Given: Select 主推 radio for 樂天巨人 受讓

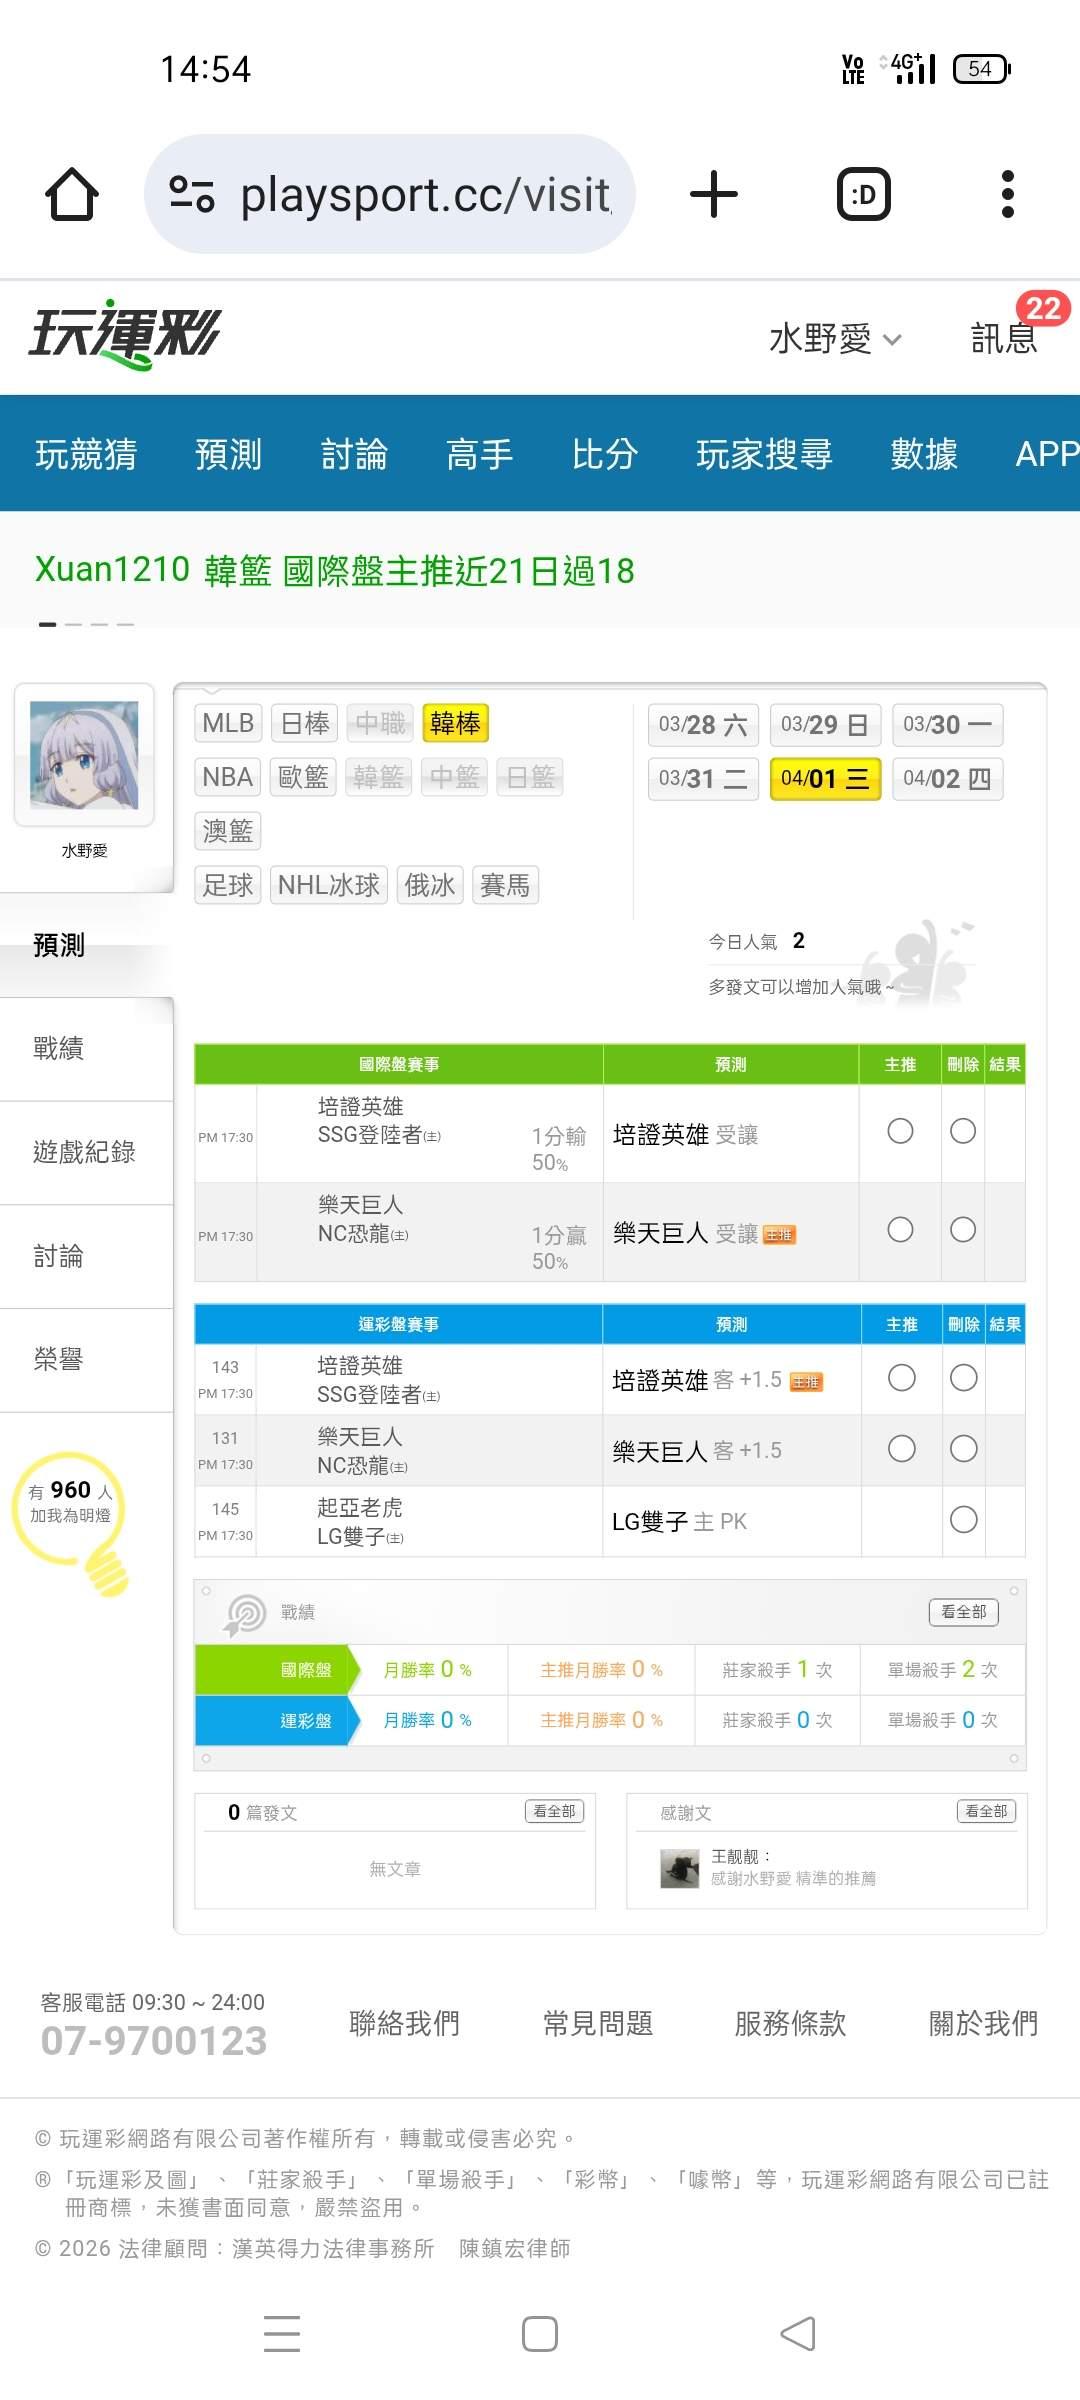Looking at the screenshot, I should tap(900, 1229).
